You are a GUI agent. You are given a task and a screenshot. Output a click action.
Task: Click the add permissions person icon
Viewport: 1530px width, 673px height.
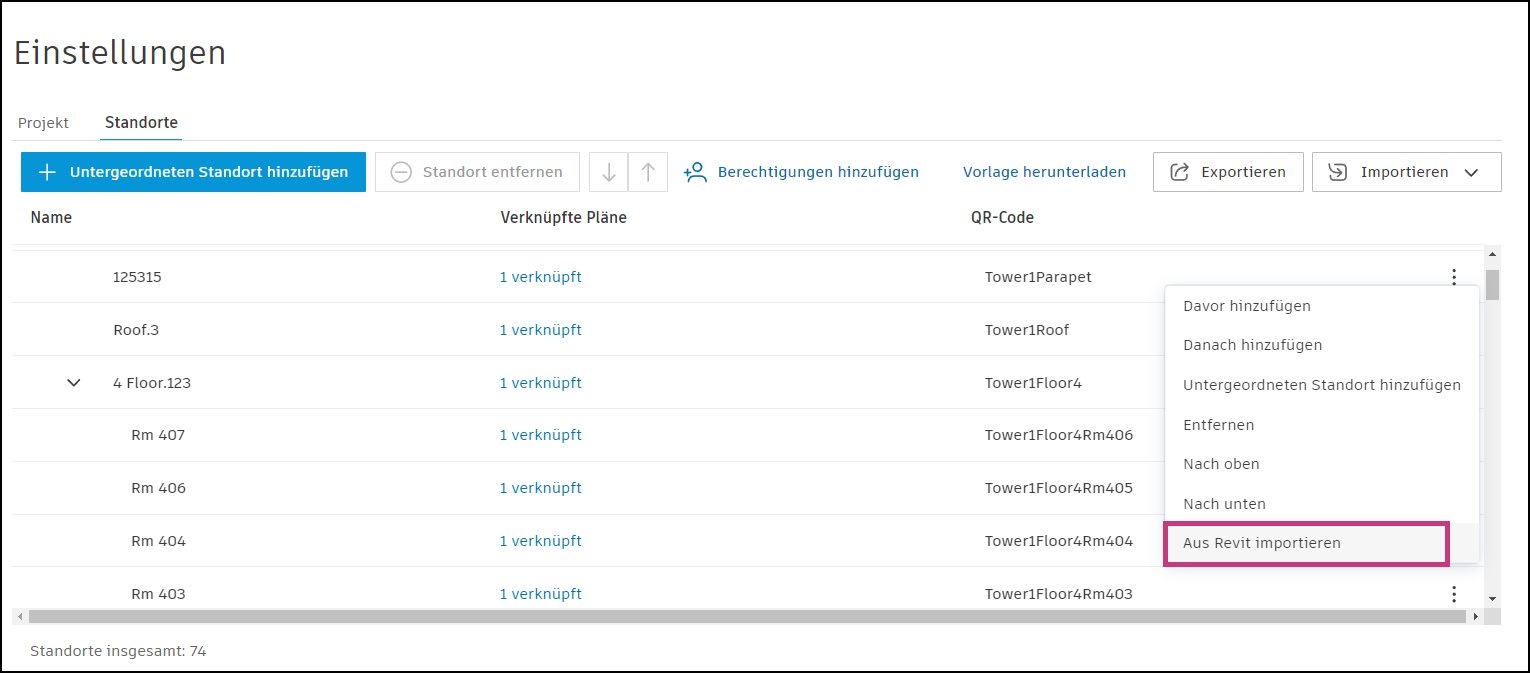(695, 172)
